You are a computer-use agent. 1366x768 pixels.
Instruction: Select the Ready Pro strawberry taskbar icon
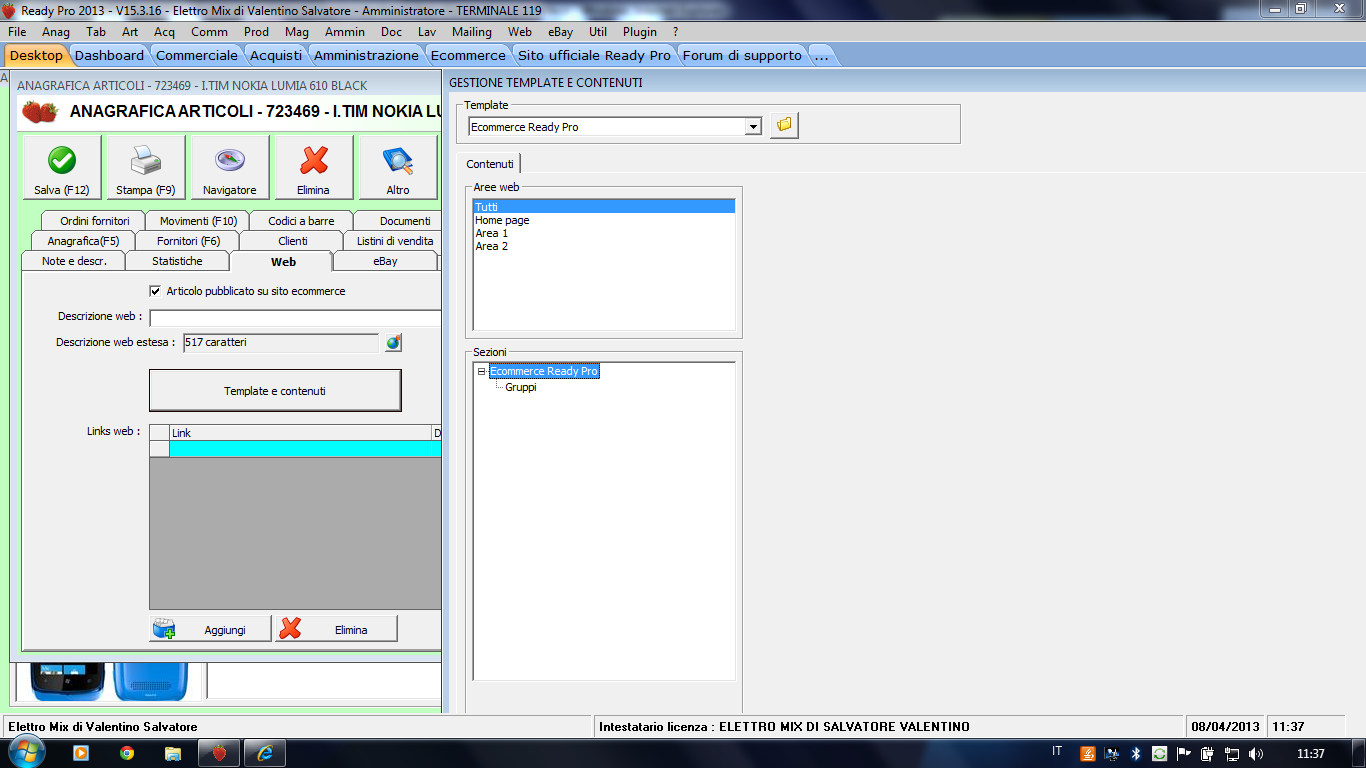pyautogui.click(x=219, y=753)
